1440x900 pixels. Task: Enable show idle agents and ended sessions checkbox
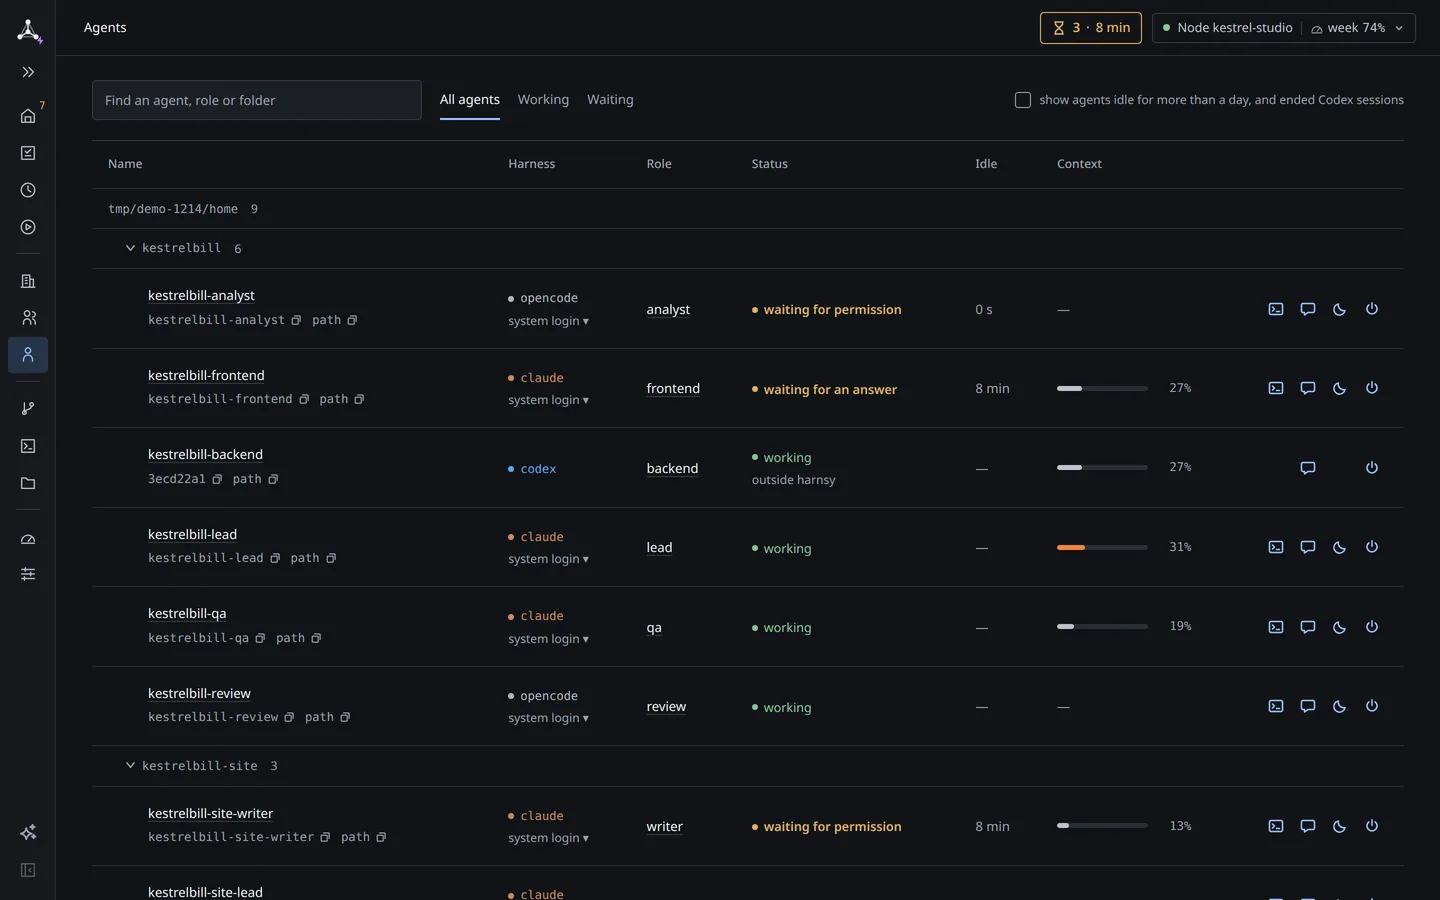coord(1023,100)
